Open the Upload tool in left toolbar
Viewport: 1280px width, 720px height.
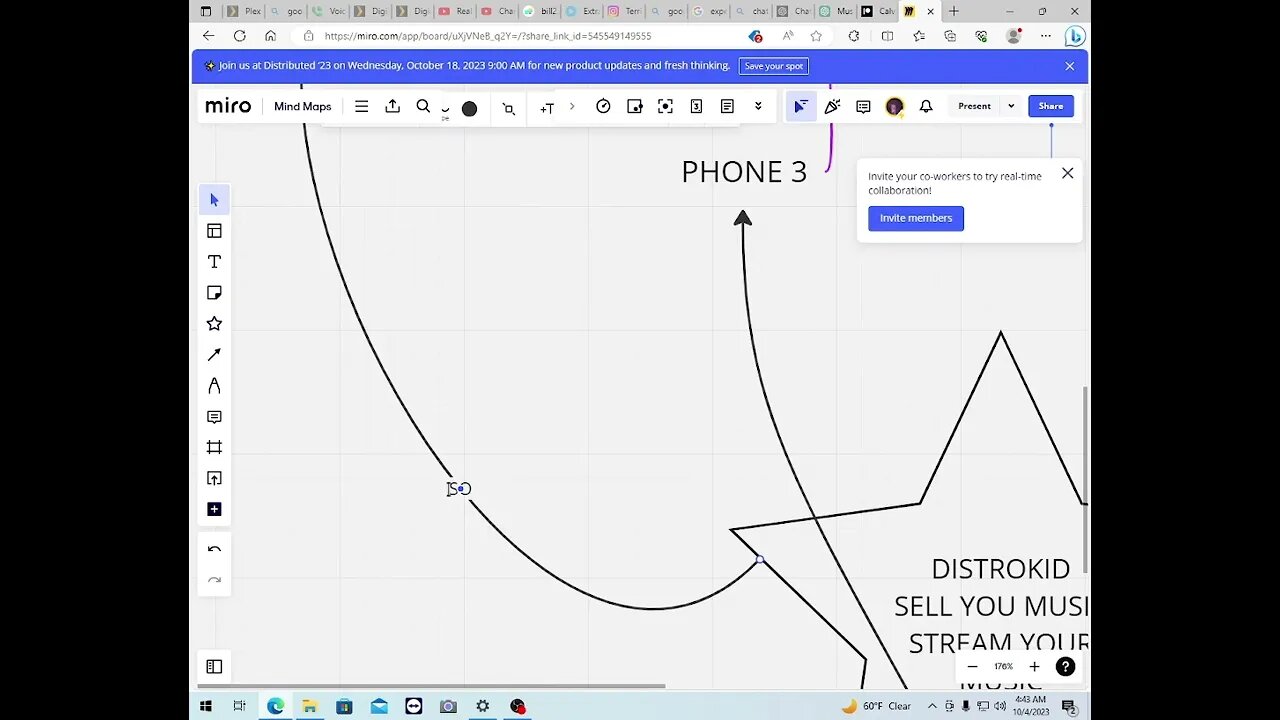214,478
